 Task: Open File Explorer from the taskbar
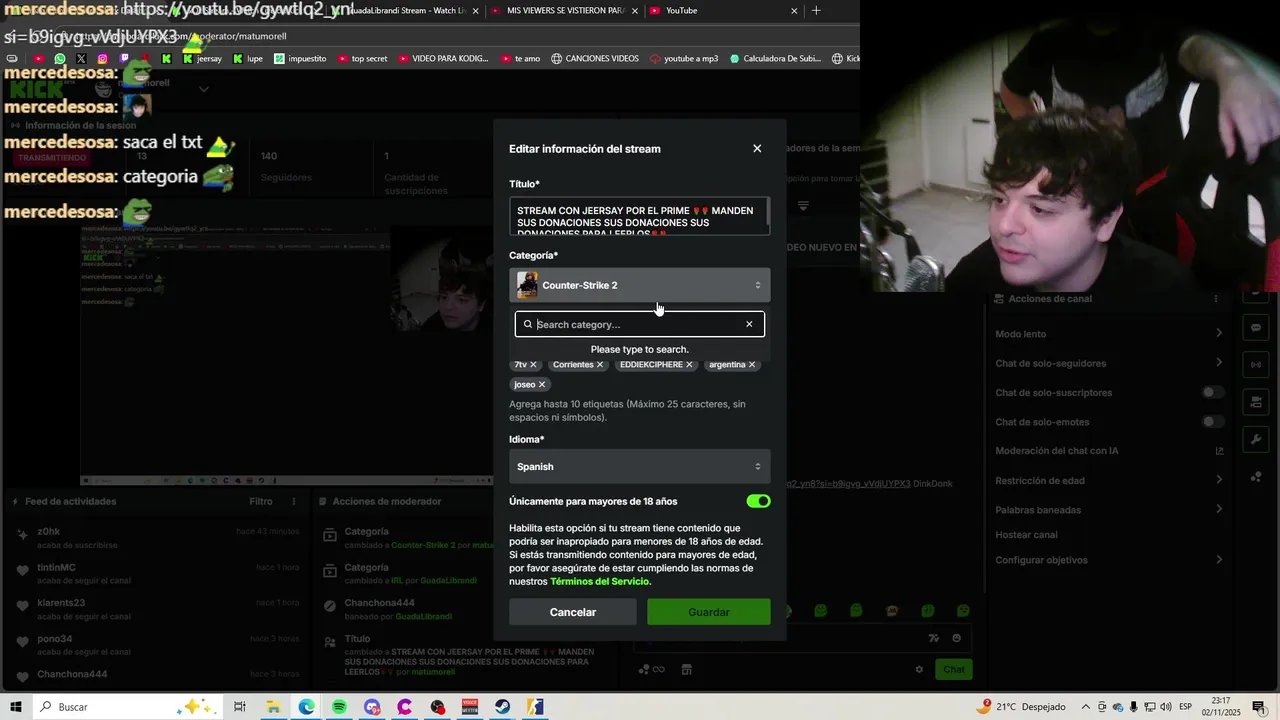pyautogui.click(x=273, y=707)
